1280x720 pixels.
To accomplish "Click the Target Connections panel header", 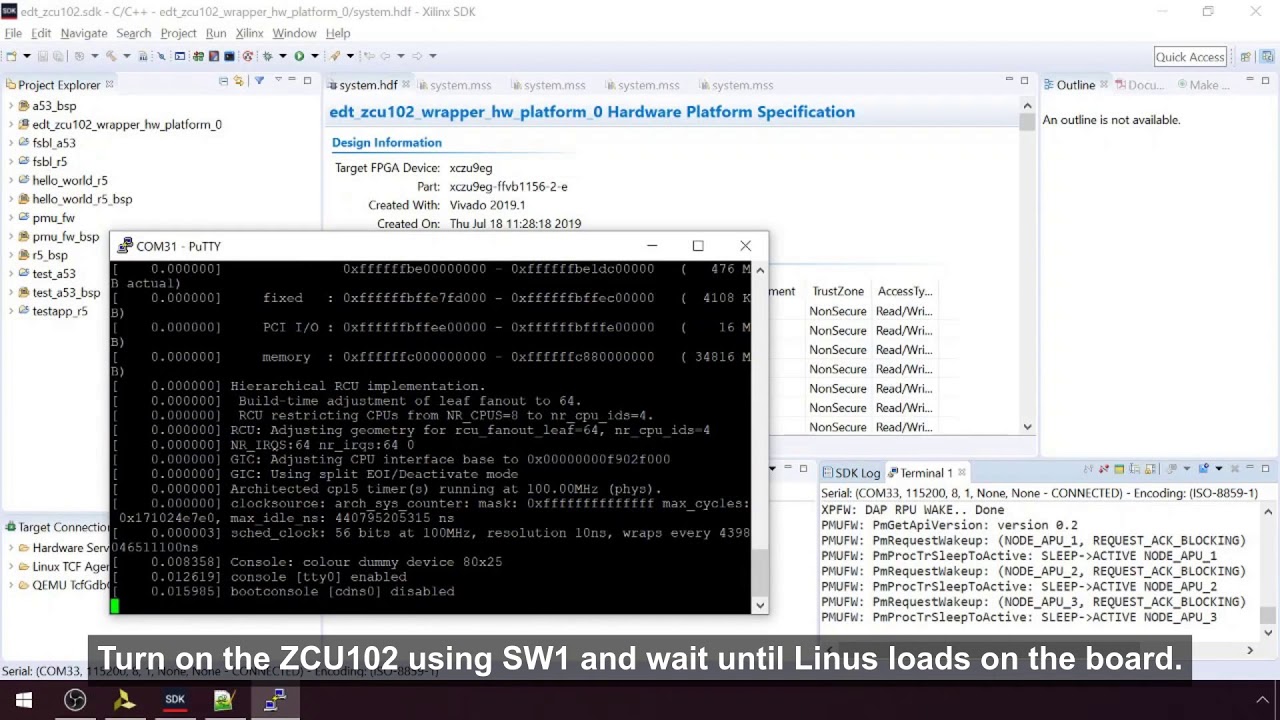I will [56, 527].
